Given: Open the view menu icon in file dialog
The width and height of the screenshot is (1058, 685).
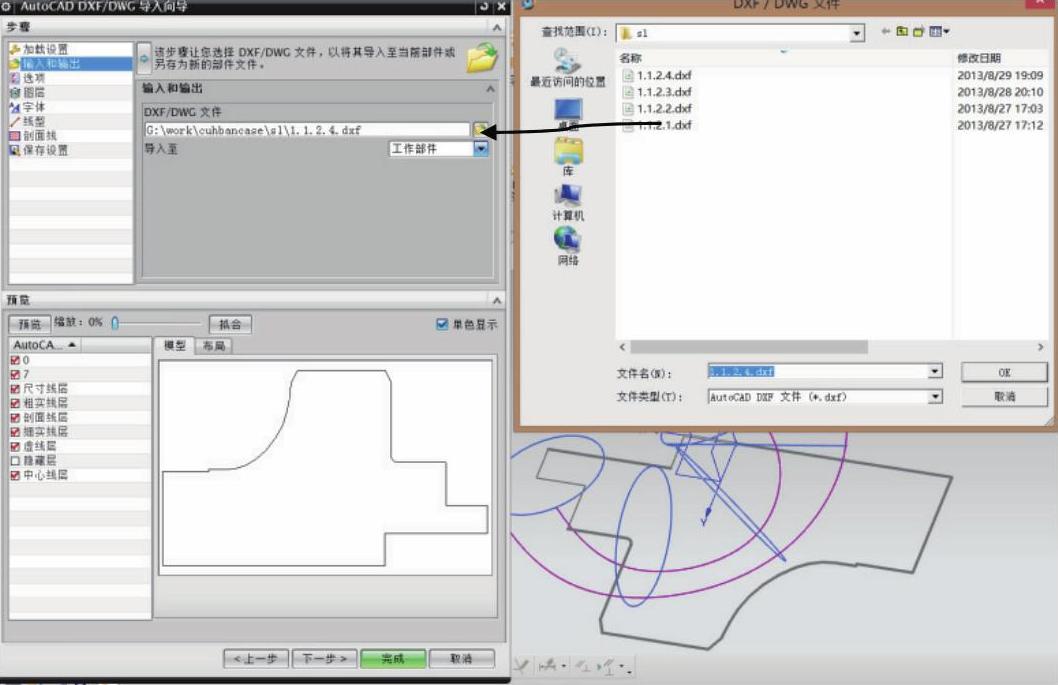Looking at the screenshot, I should [x=939, y=31].
